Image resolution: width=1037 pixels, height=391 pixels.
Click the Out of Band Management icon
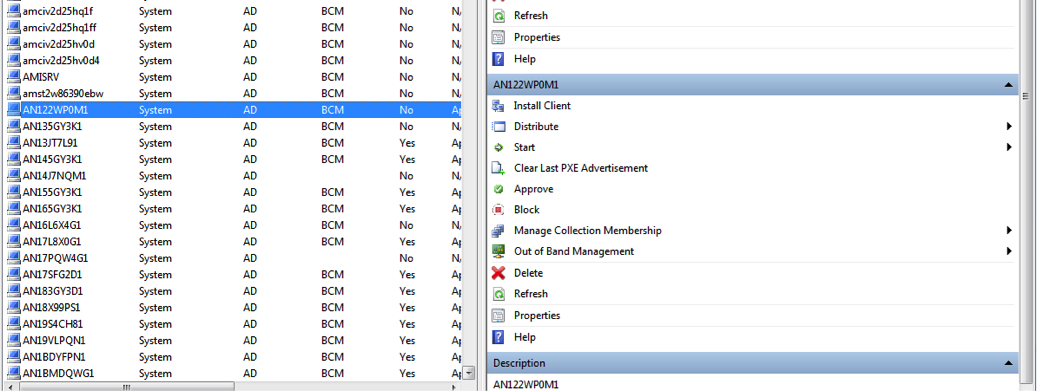click(x=499, y=251)
